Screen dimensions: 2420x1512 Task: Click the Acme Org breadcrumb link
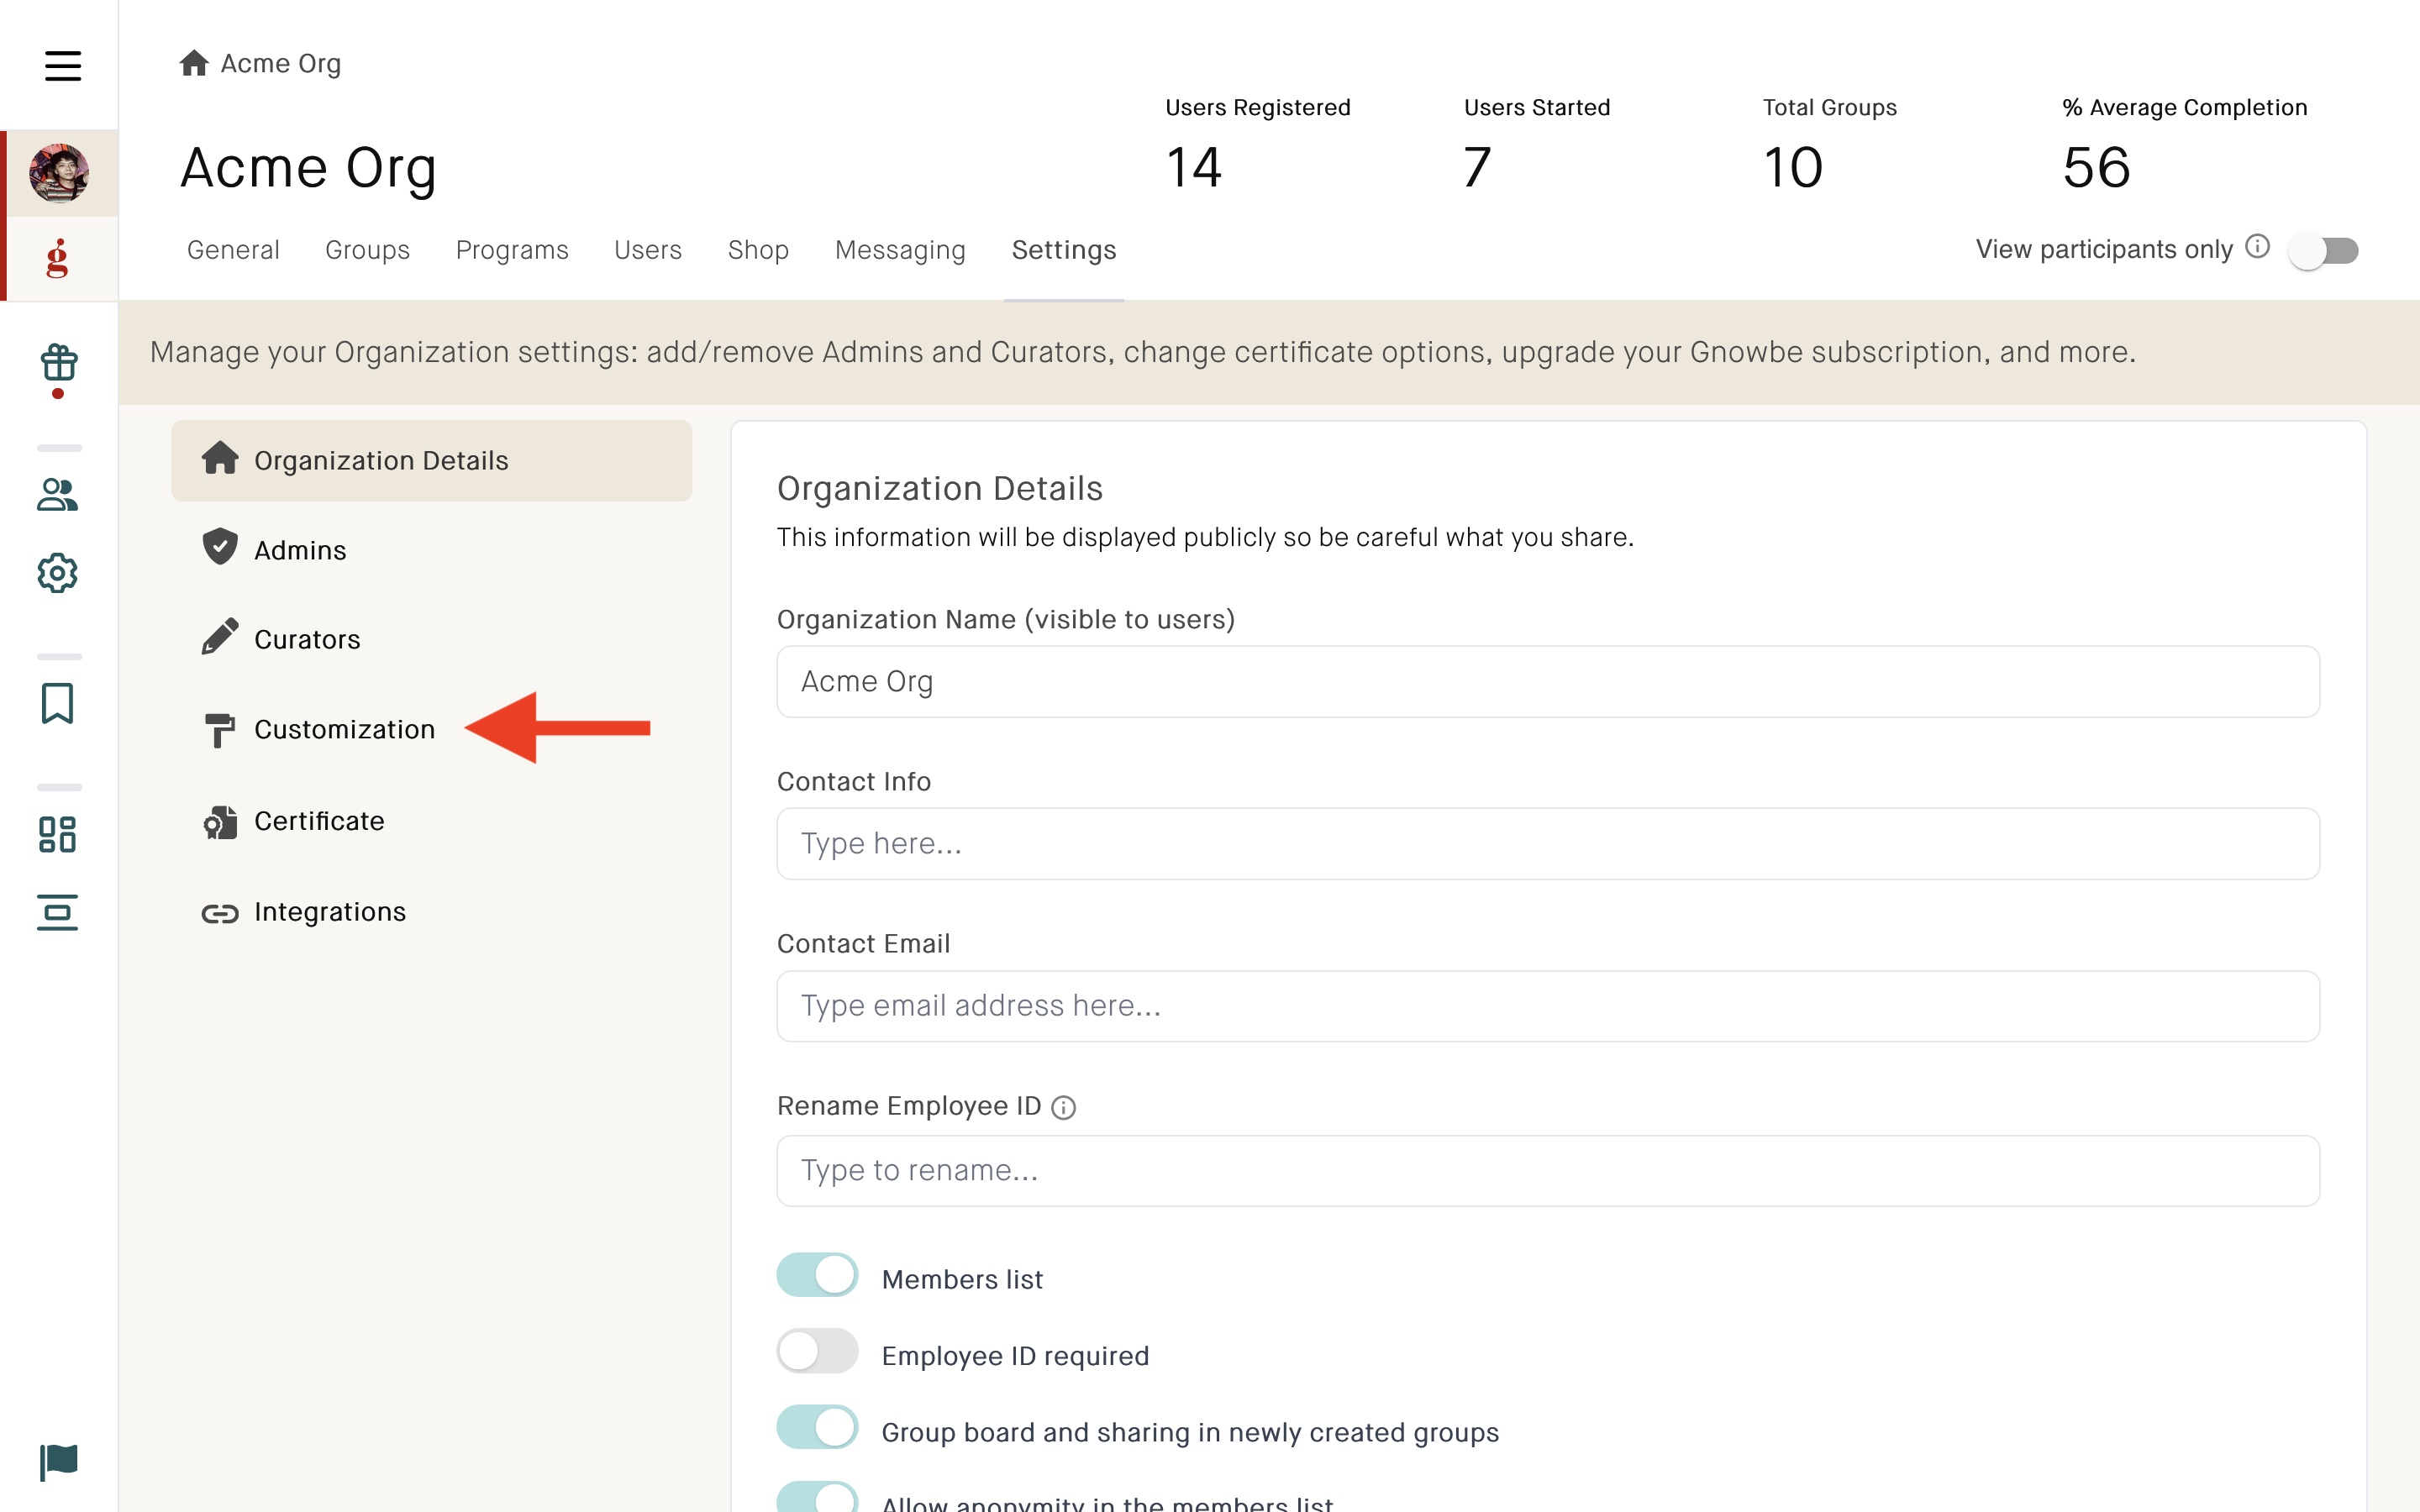[x=281, y=63]
